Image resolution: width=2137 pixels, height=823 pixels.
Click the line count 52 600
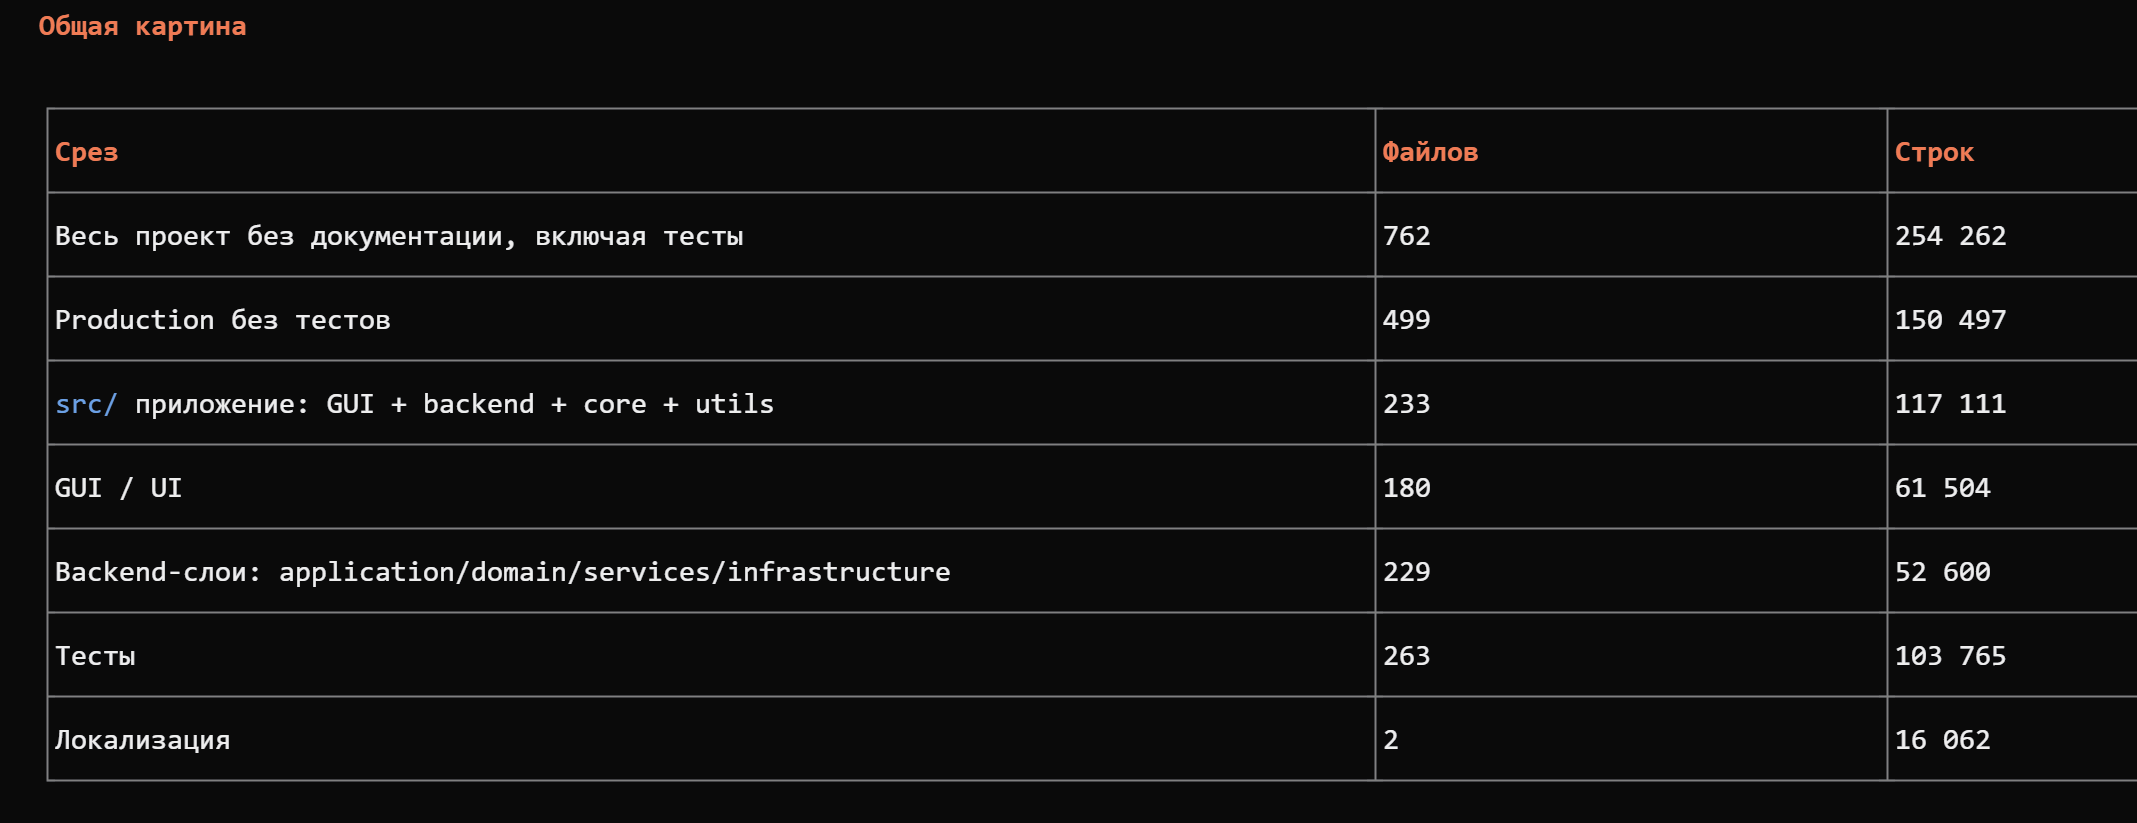click(x=1942, y=572)
